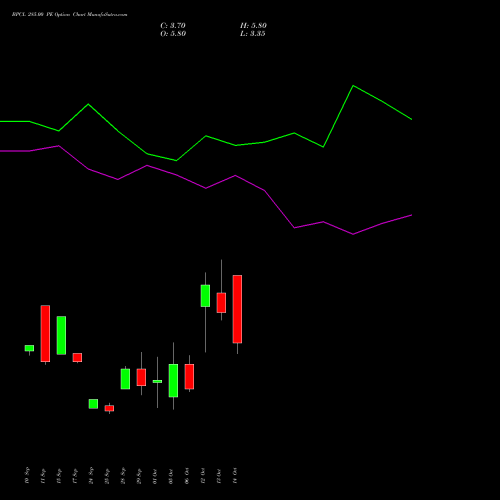Image resolution: width=500 pixels, height=500 pixels.
Task: Click the '11 Sep' date label on the axis
Action: [x=43, y=476]
